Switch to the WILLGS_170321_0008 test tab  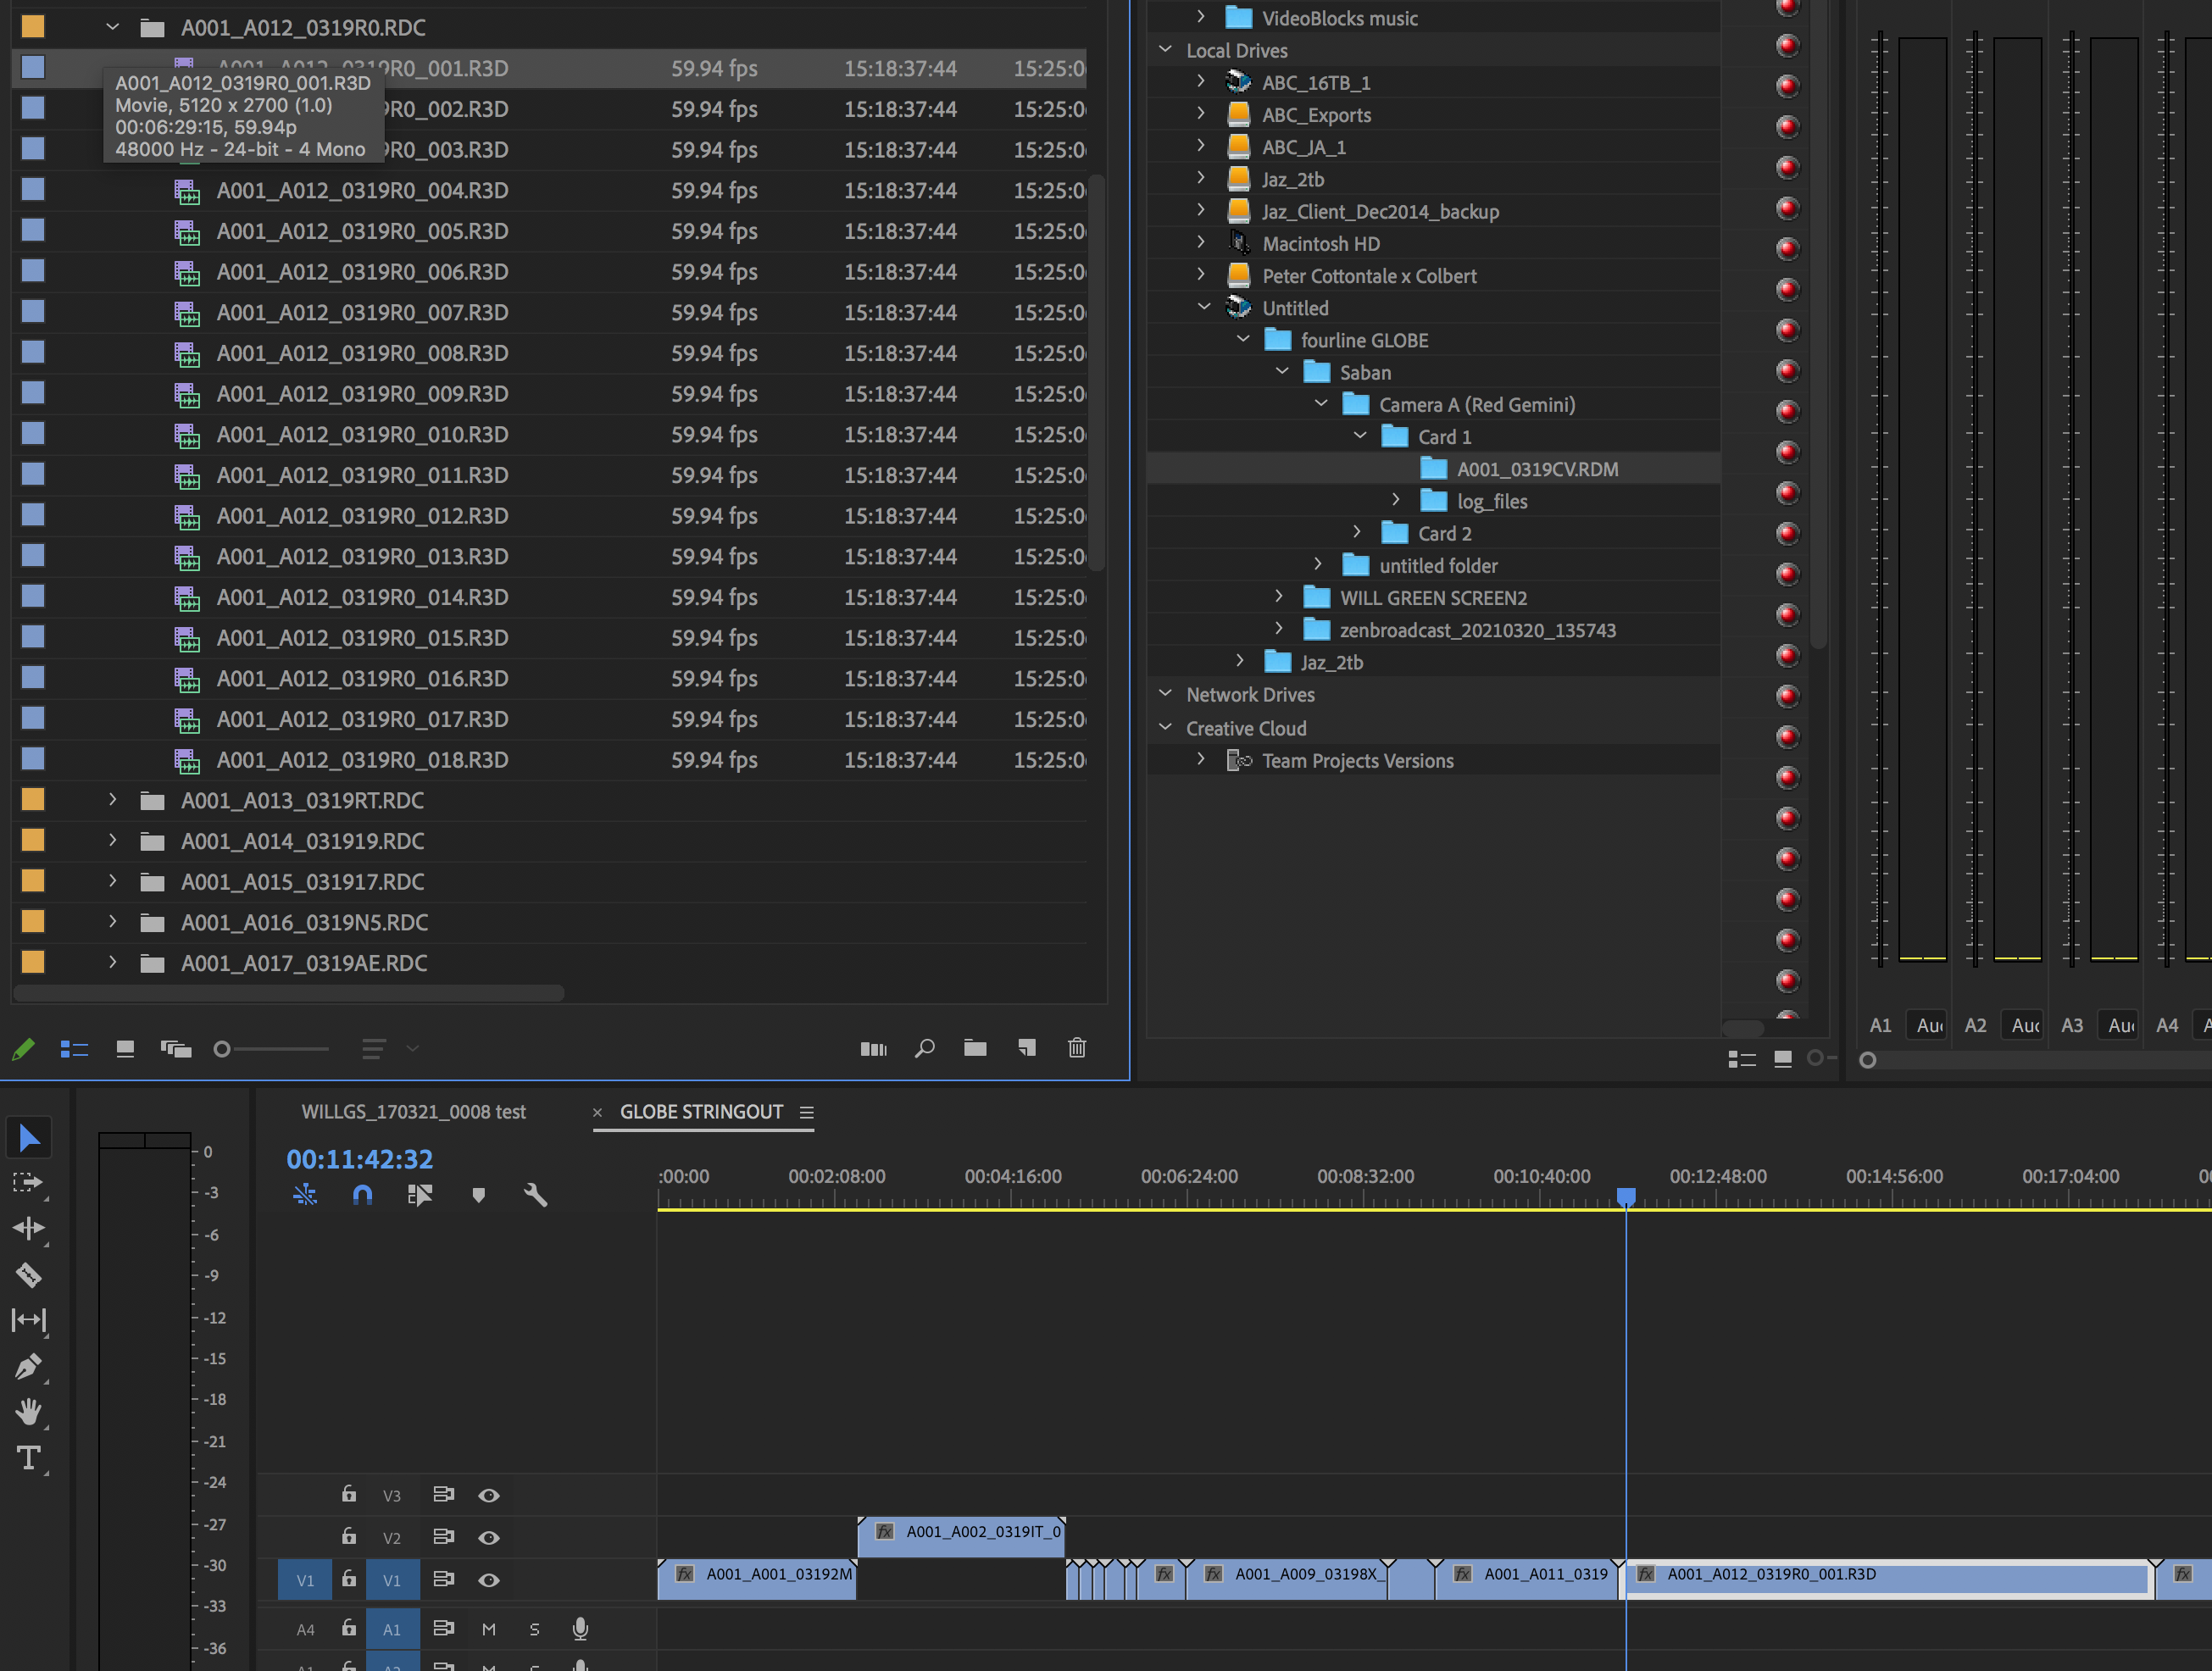click(413, 1111)
